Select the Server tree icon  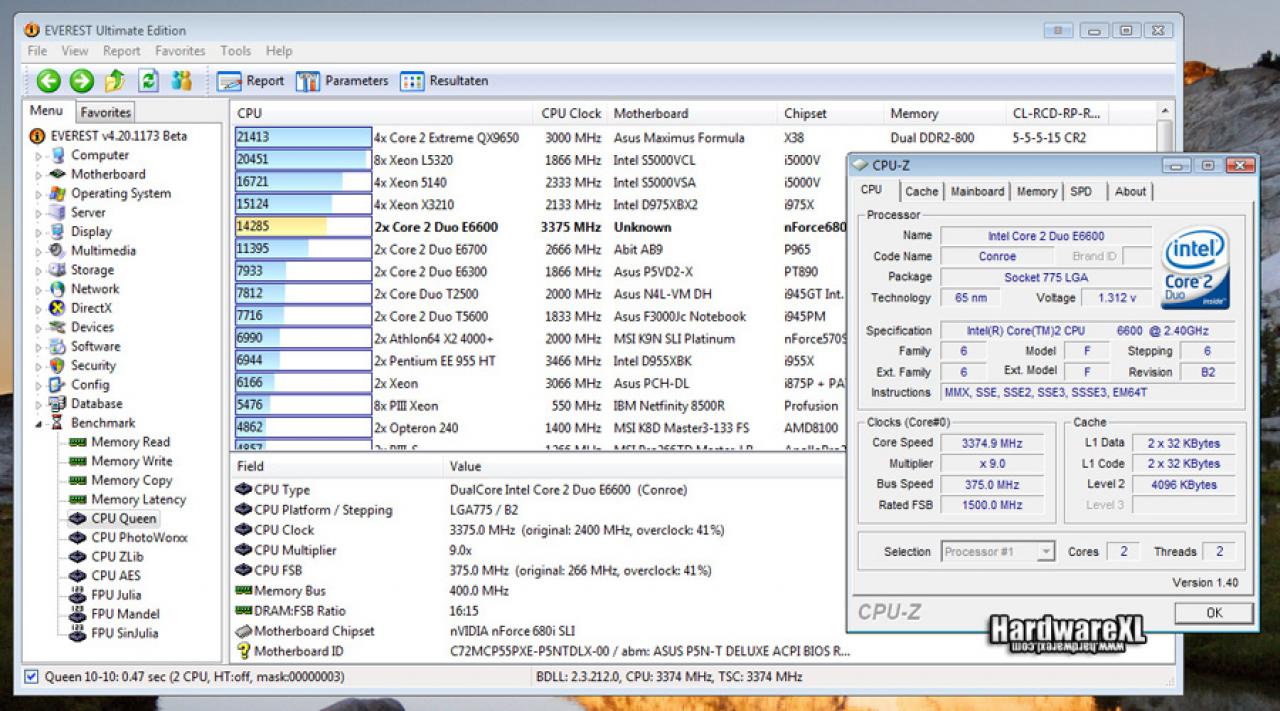[58, 212]
